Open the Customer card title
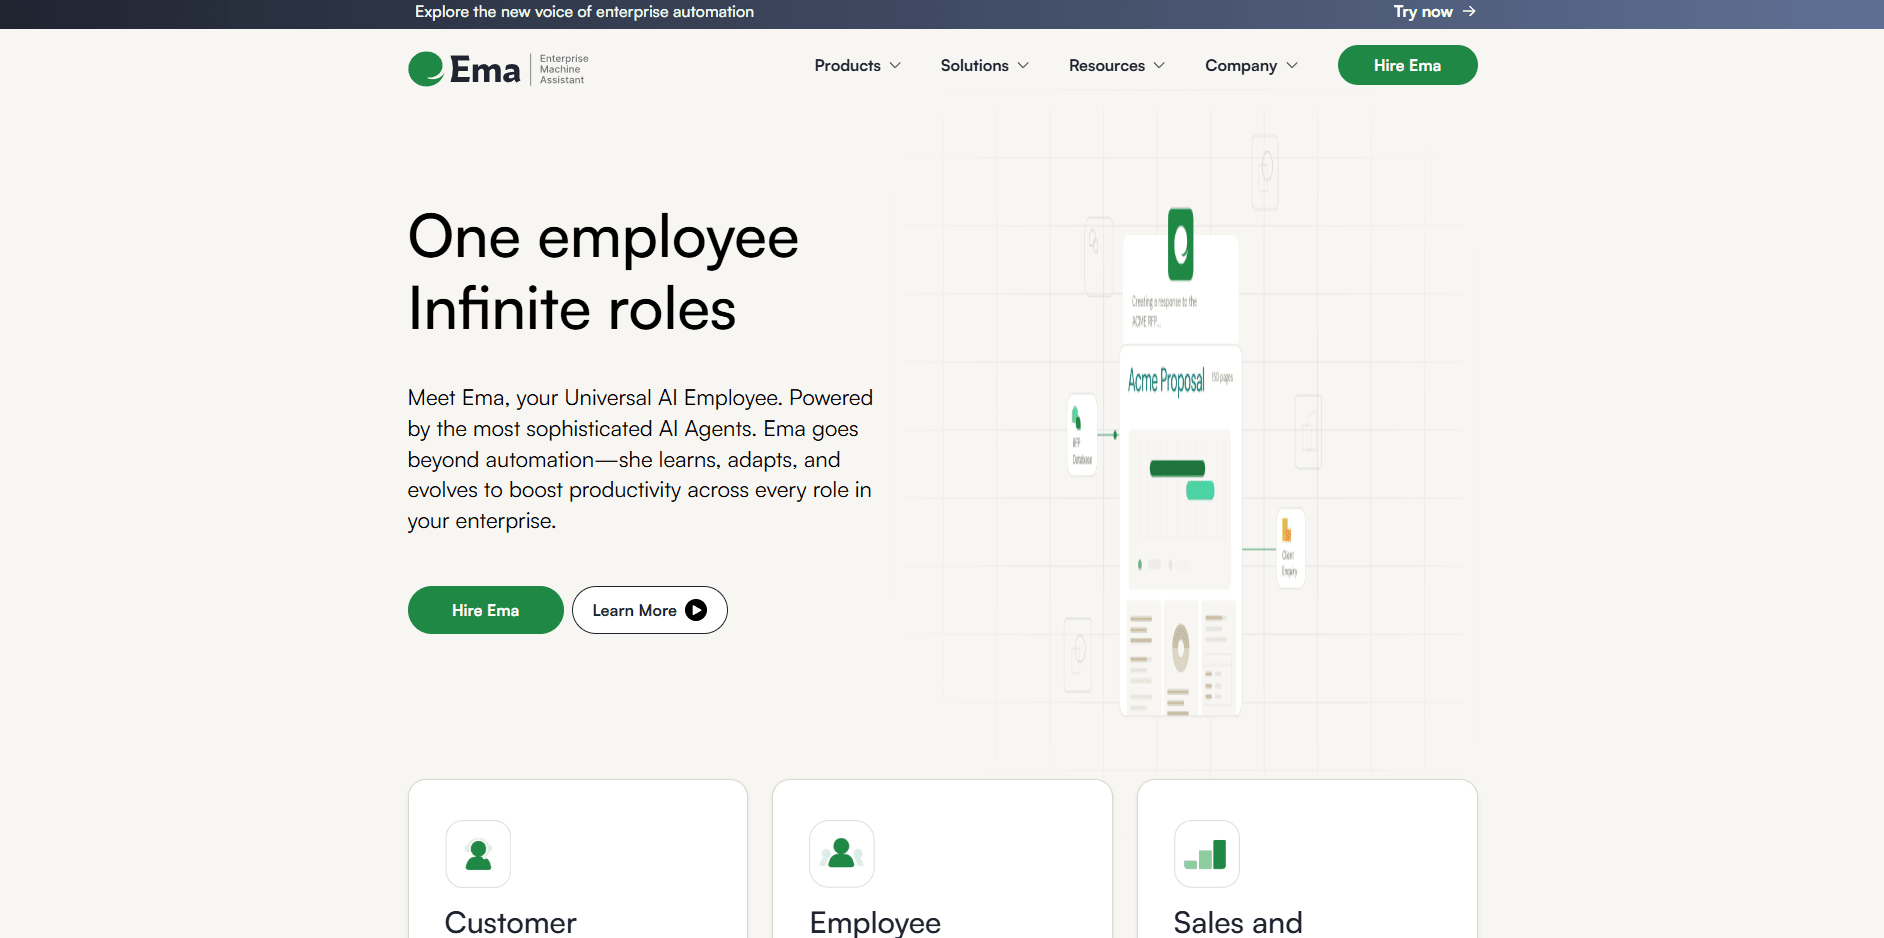1884x938 pixels. (x=510, y=922)
